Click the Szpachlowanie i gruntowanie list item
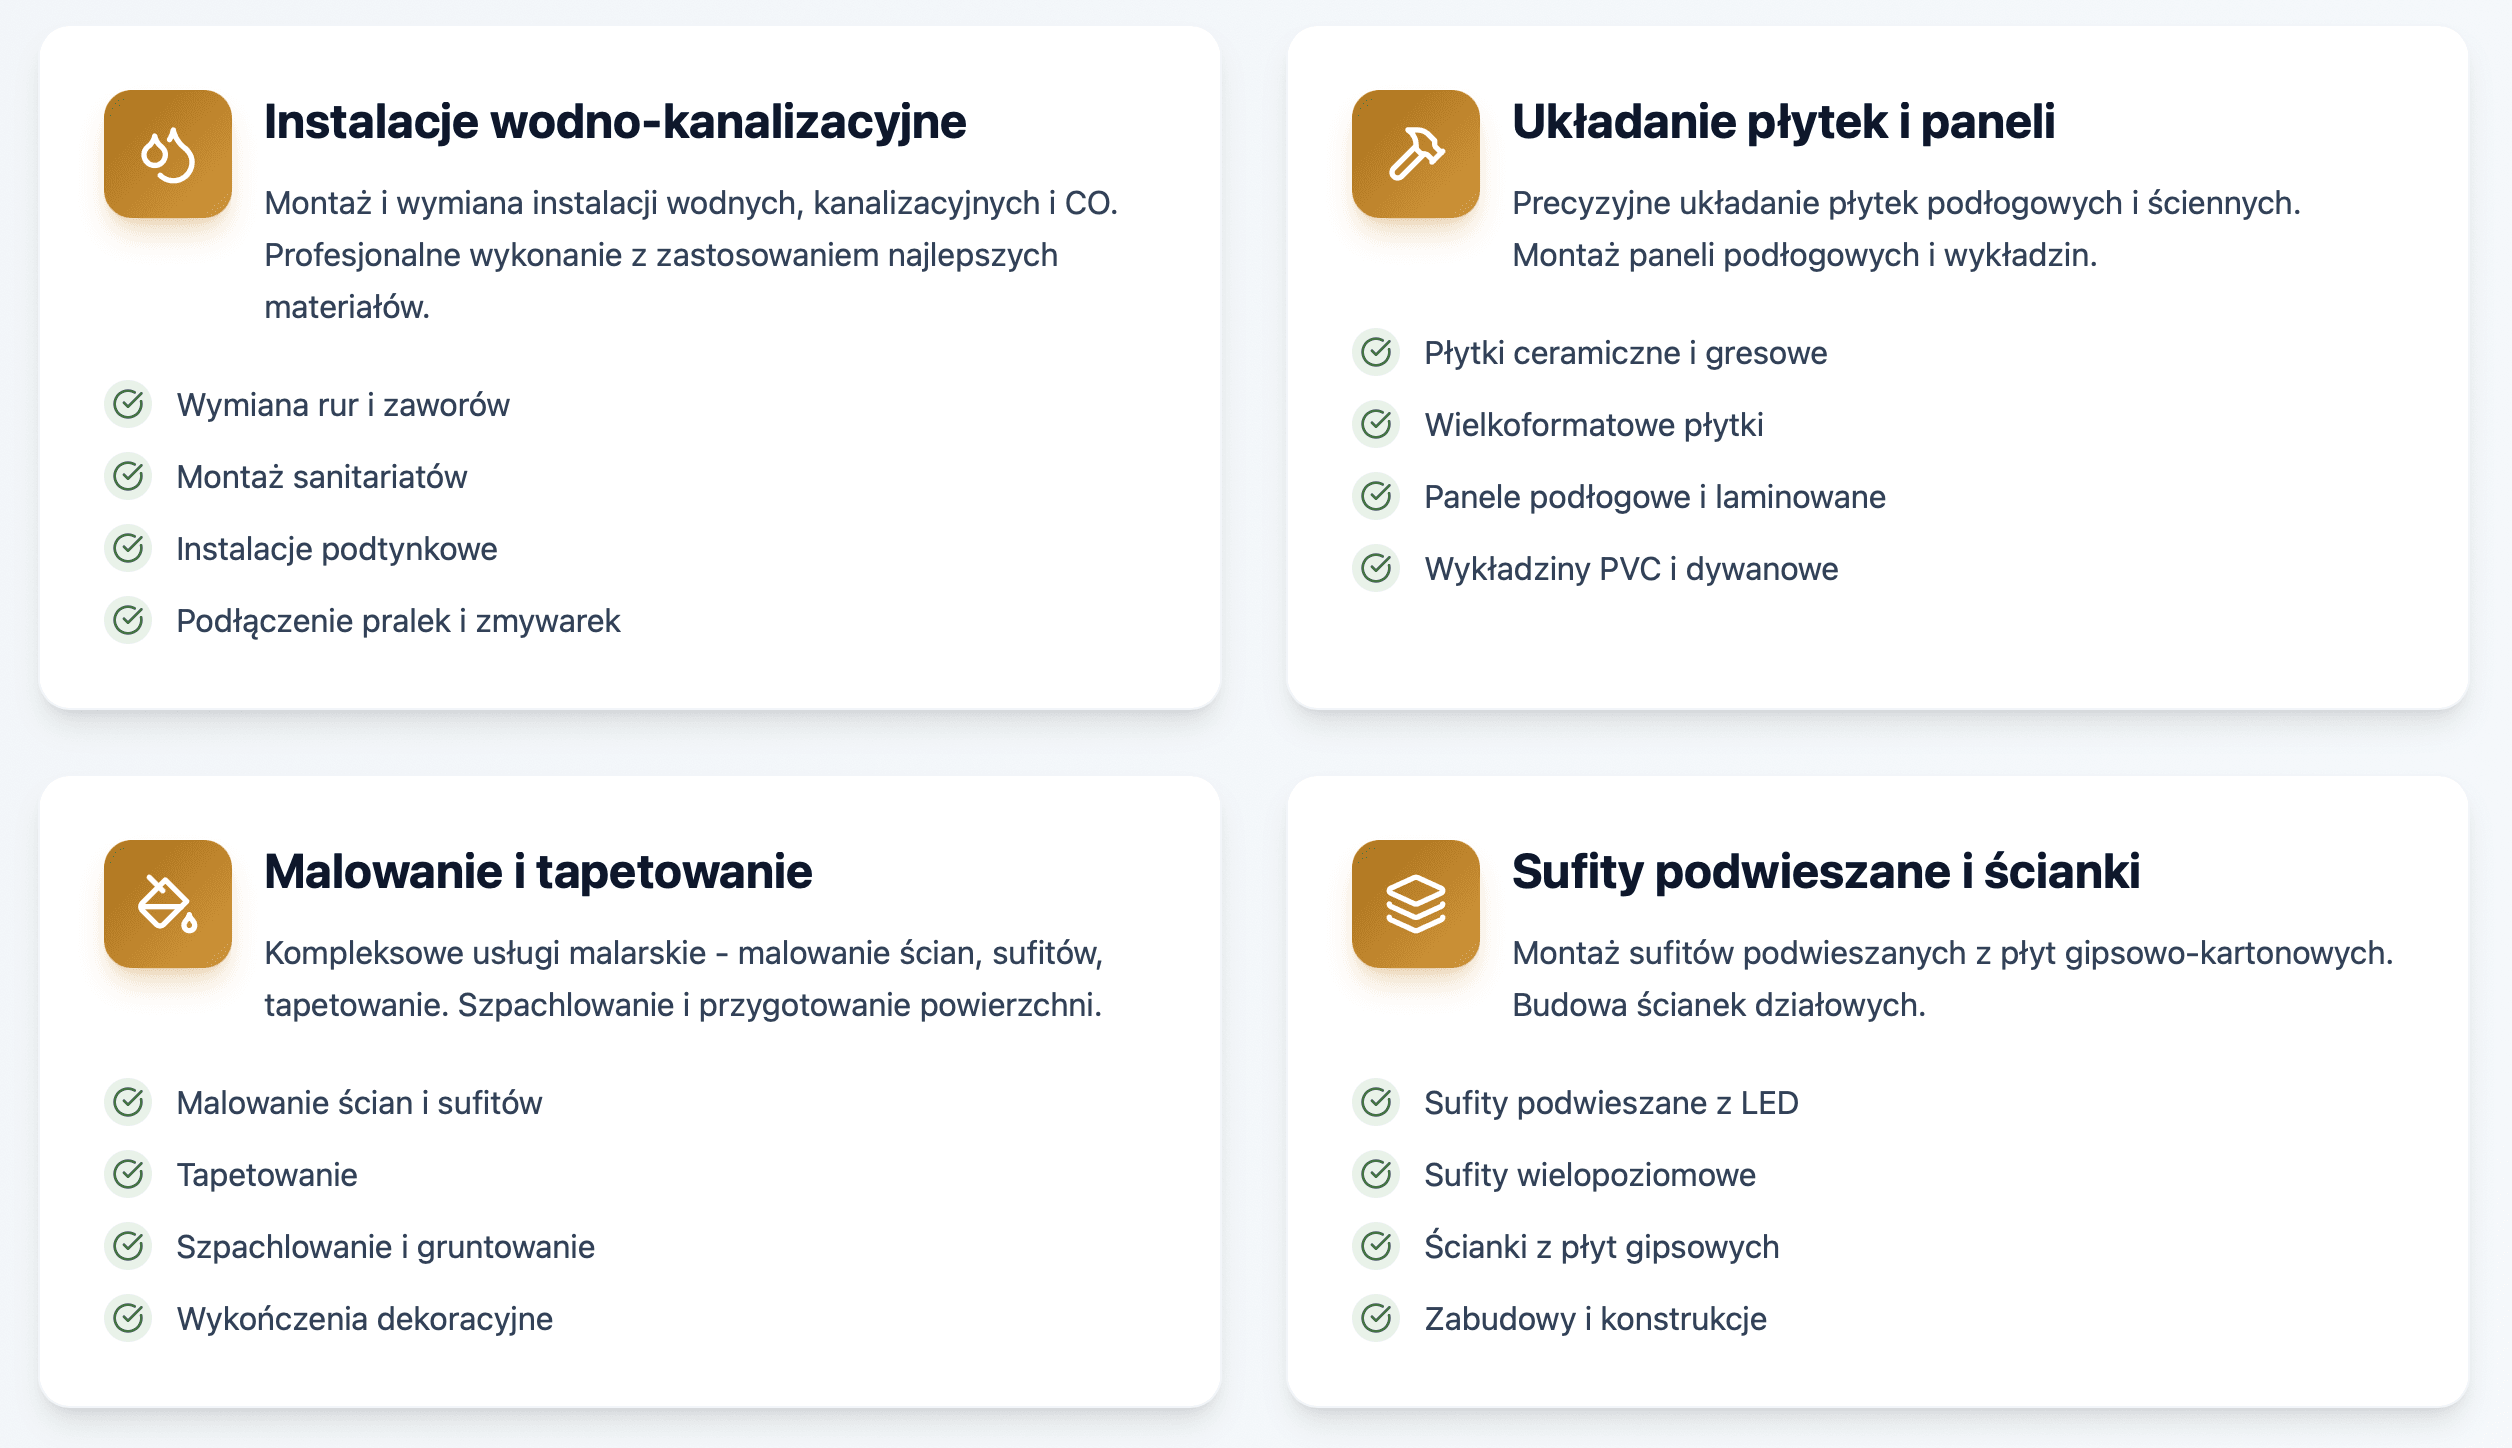 385,1247
